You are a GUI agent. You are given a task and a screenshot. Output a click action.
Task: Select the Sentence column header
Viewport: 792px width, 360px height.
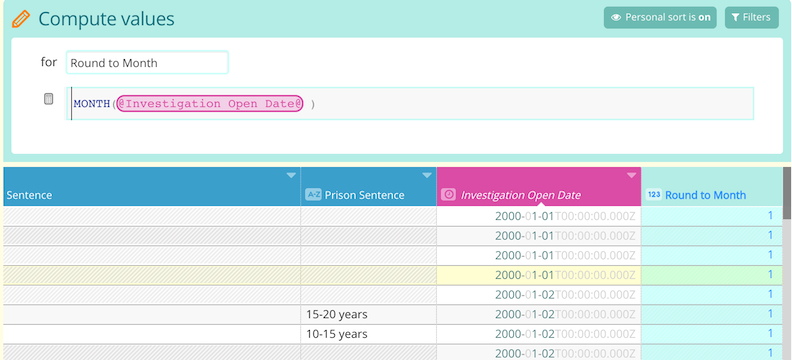point(152,186)
